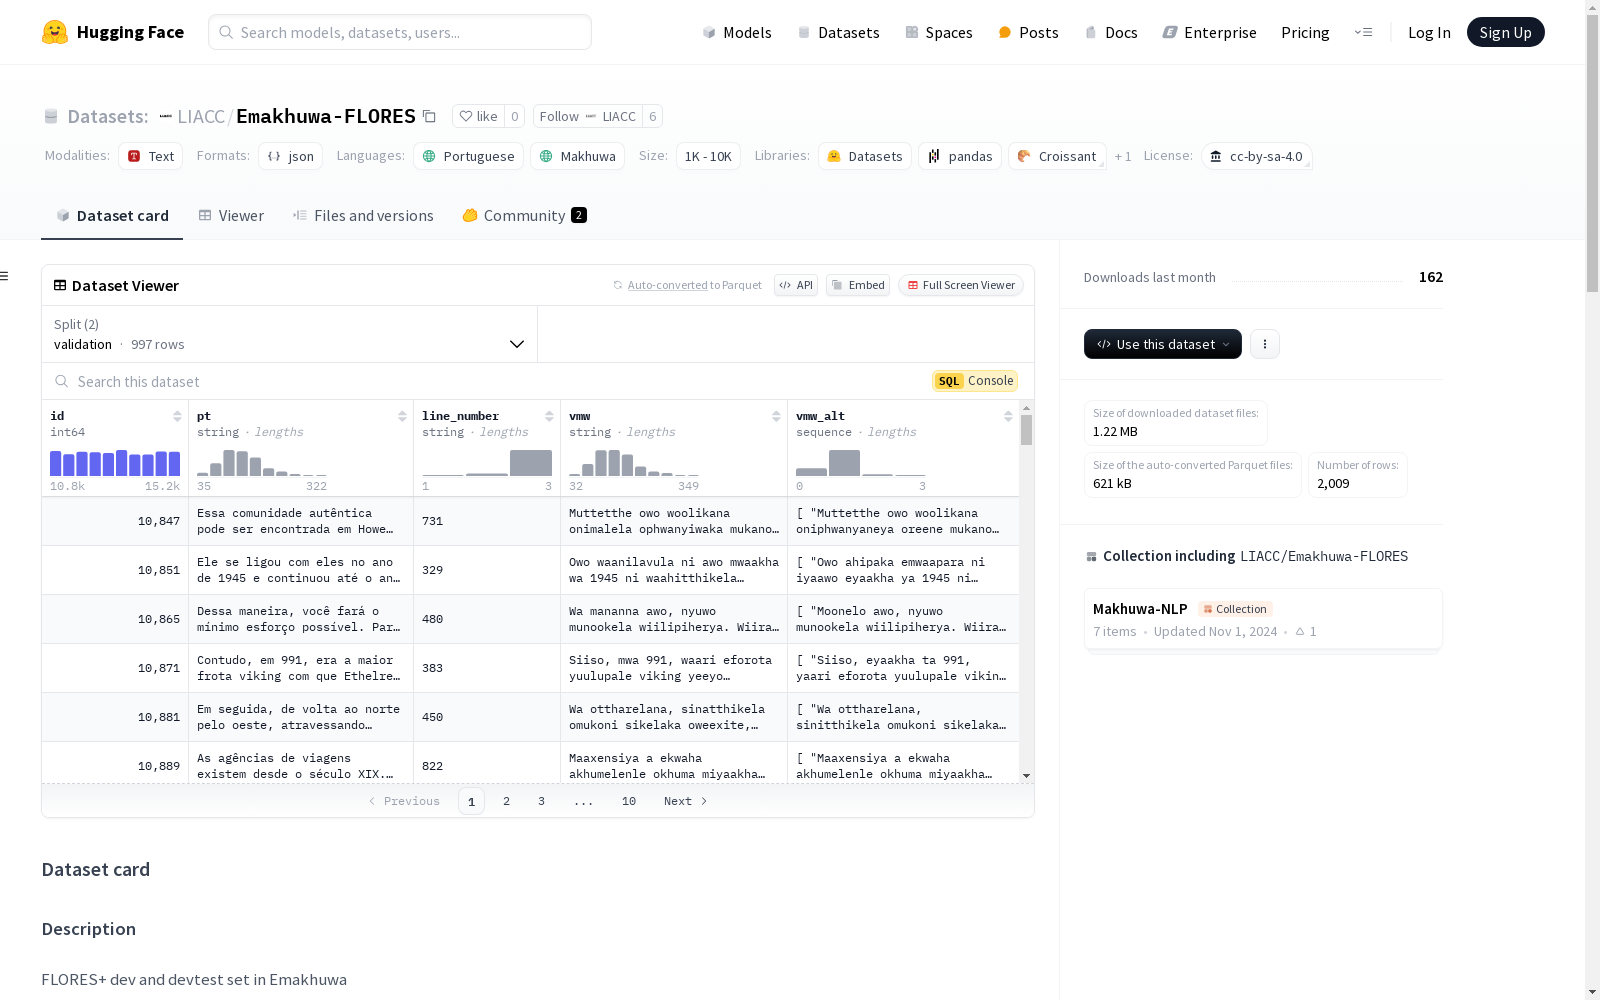Sort the vmw column

tap(776, 416)
